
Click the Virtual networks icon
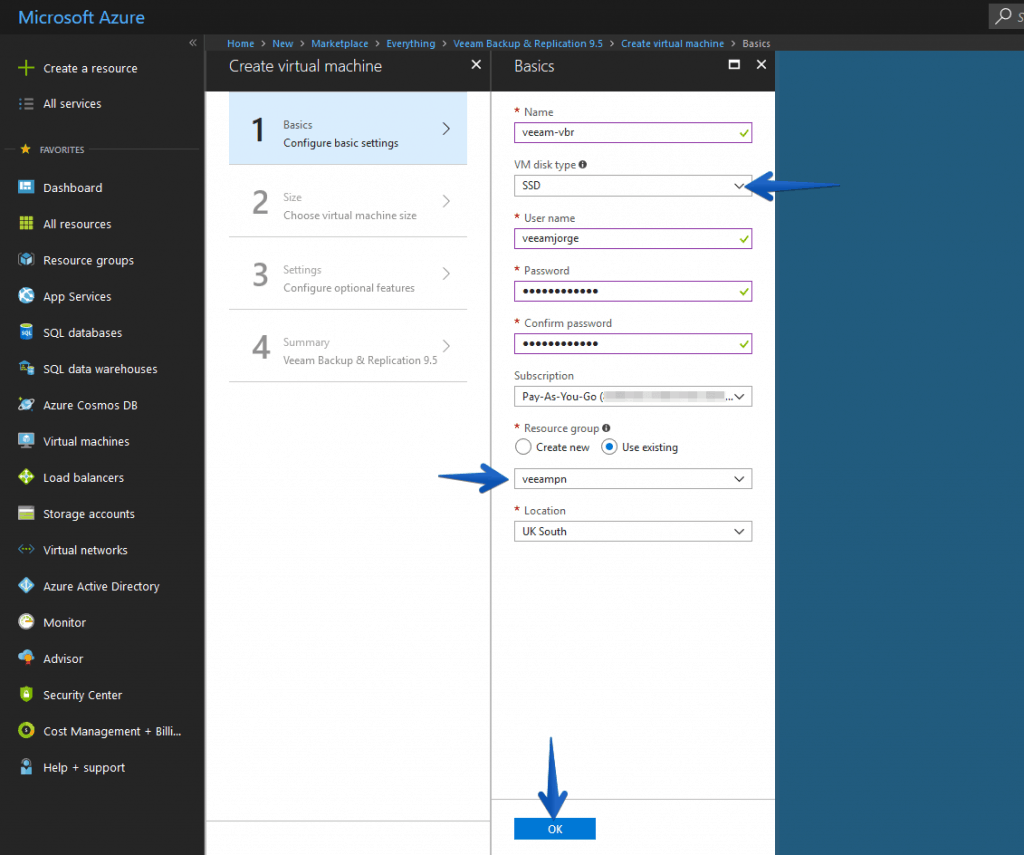coord(26,549)
